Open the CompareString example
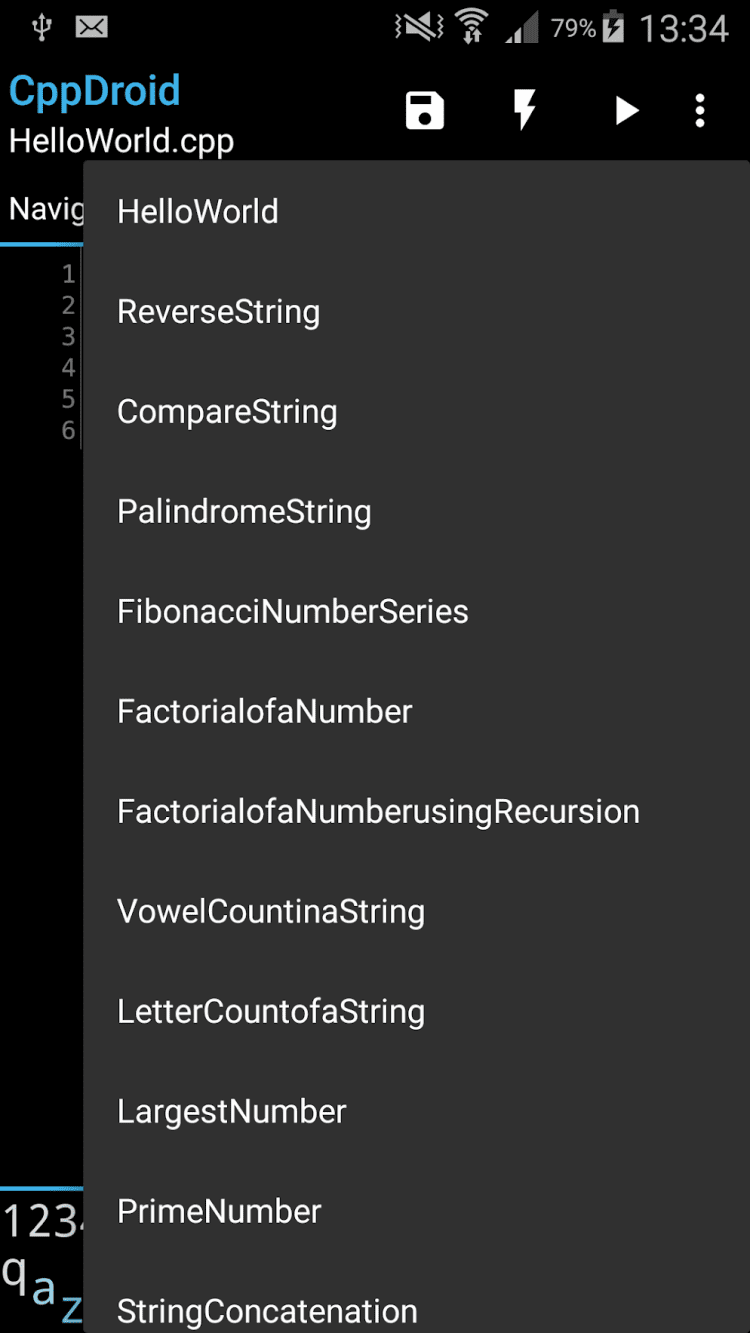The width and height of the screenshot is (750, 1333). point(227,412)
